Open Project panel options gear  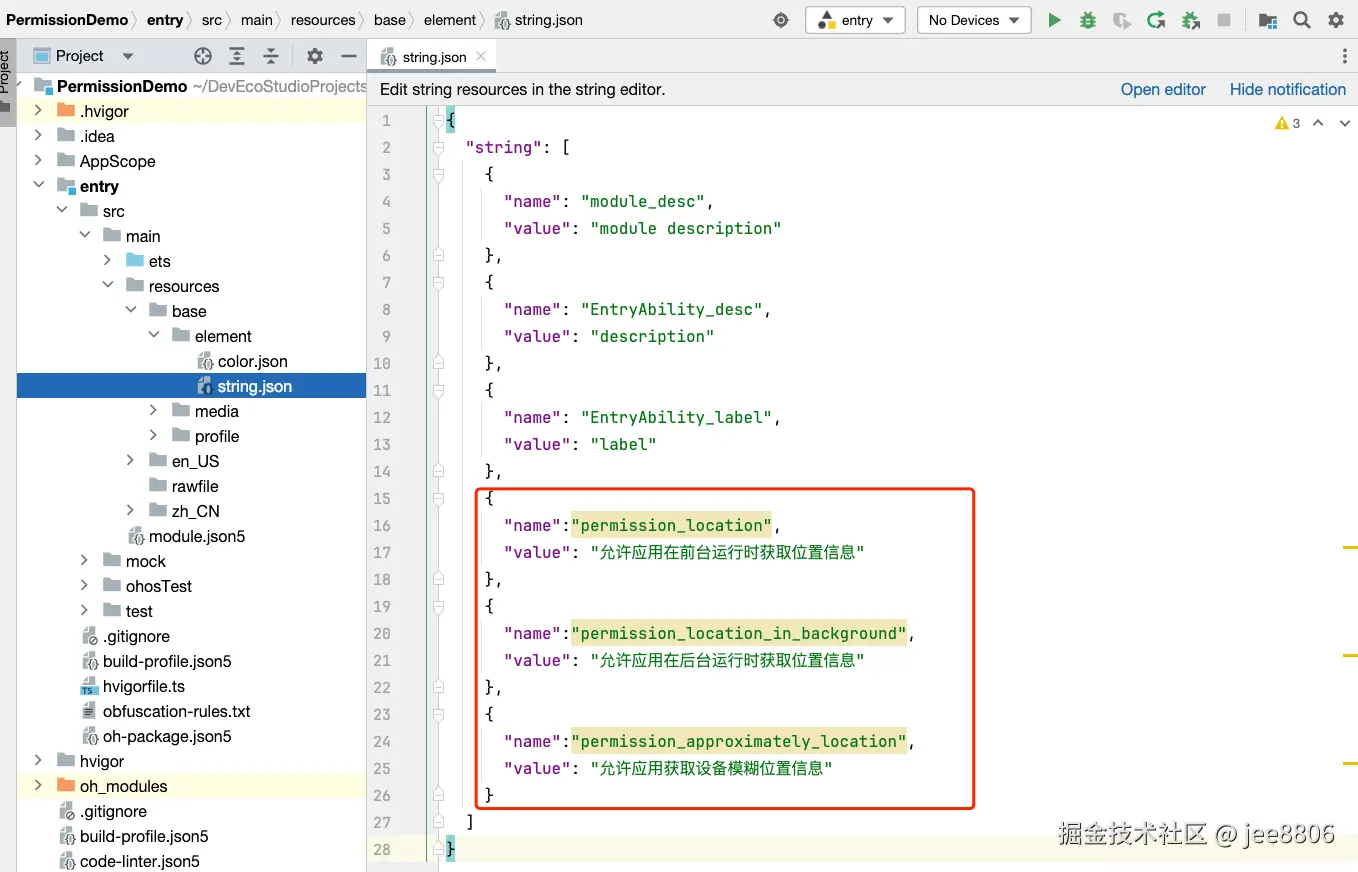point(315,56)
